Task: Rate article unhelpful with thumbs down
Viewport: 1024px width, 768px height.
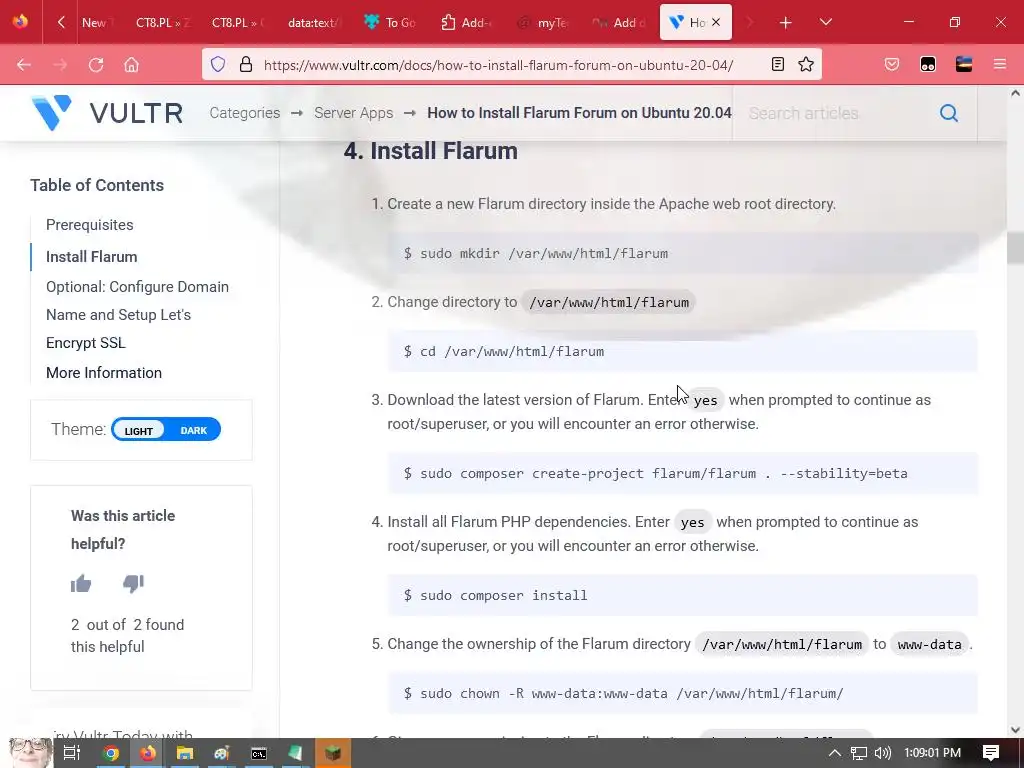Action: pos(133,583)
